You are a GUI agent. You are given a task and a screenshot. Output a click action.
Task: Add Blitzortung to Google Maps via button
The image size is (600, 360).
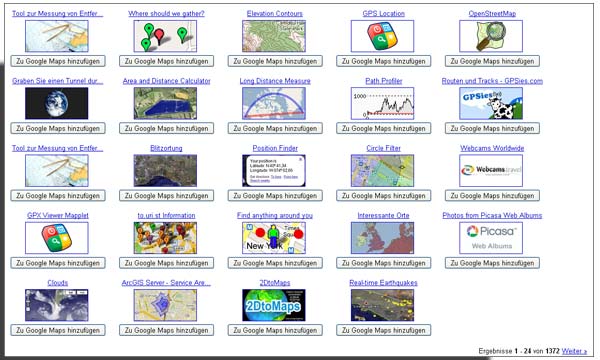[166, 195]
